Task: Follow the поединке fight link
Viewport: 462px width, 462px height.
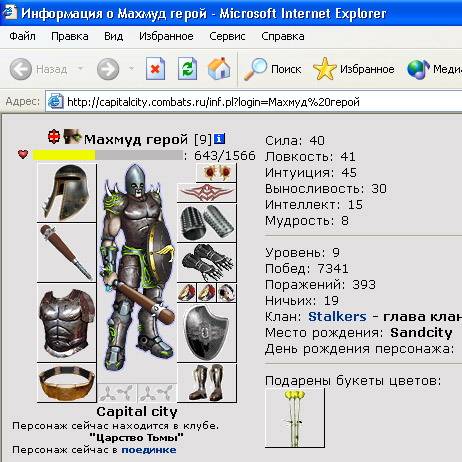Action: tap(149, 450)
